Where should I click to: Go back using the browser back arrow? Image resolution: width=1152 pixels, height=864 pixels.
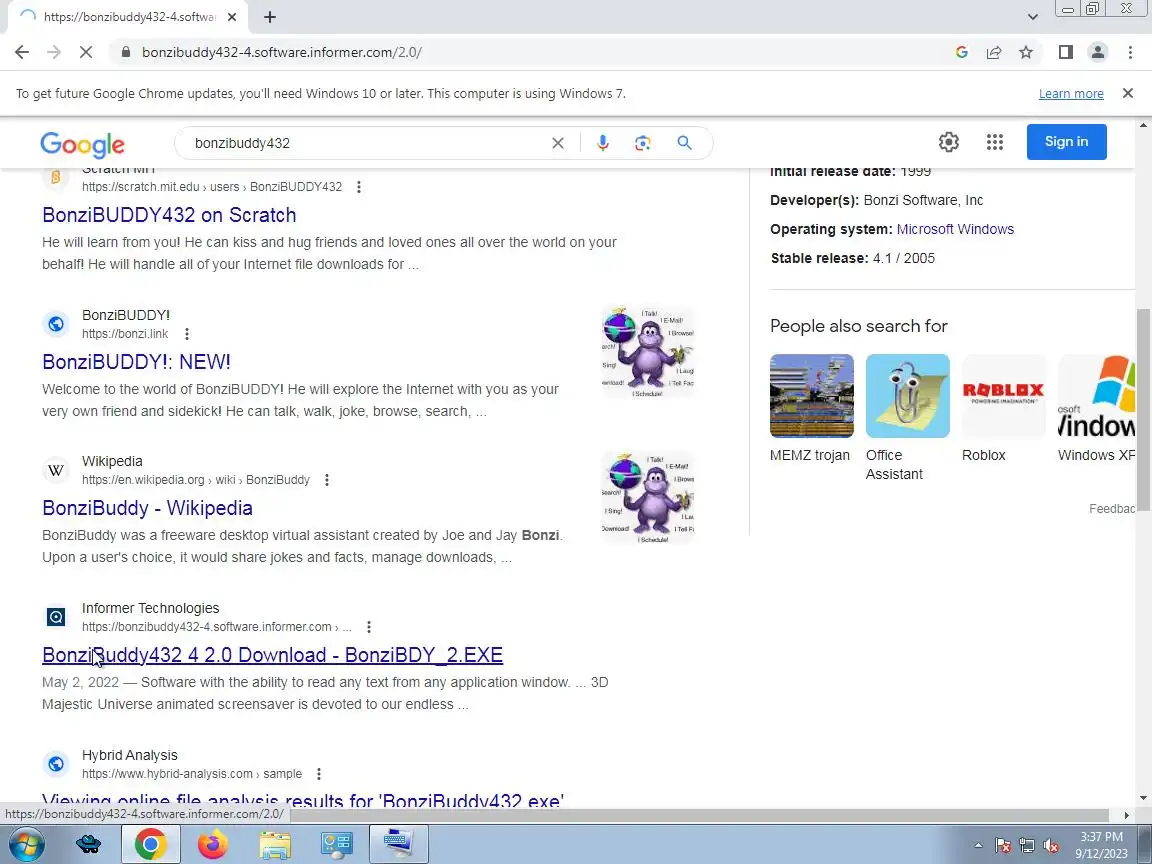[x=22, y=52]
